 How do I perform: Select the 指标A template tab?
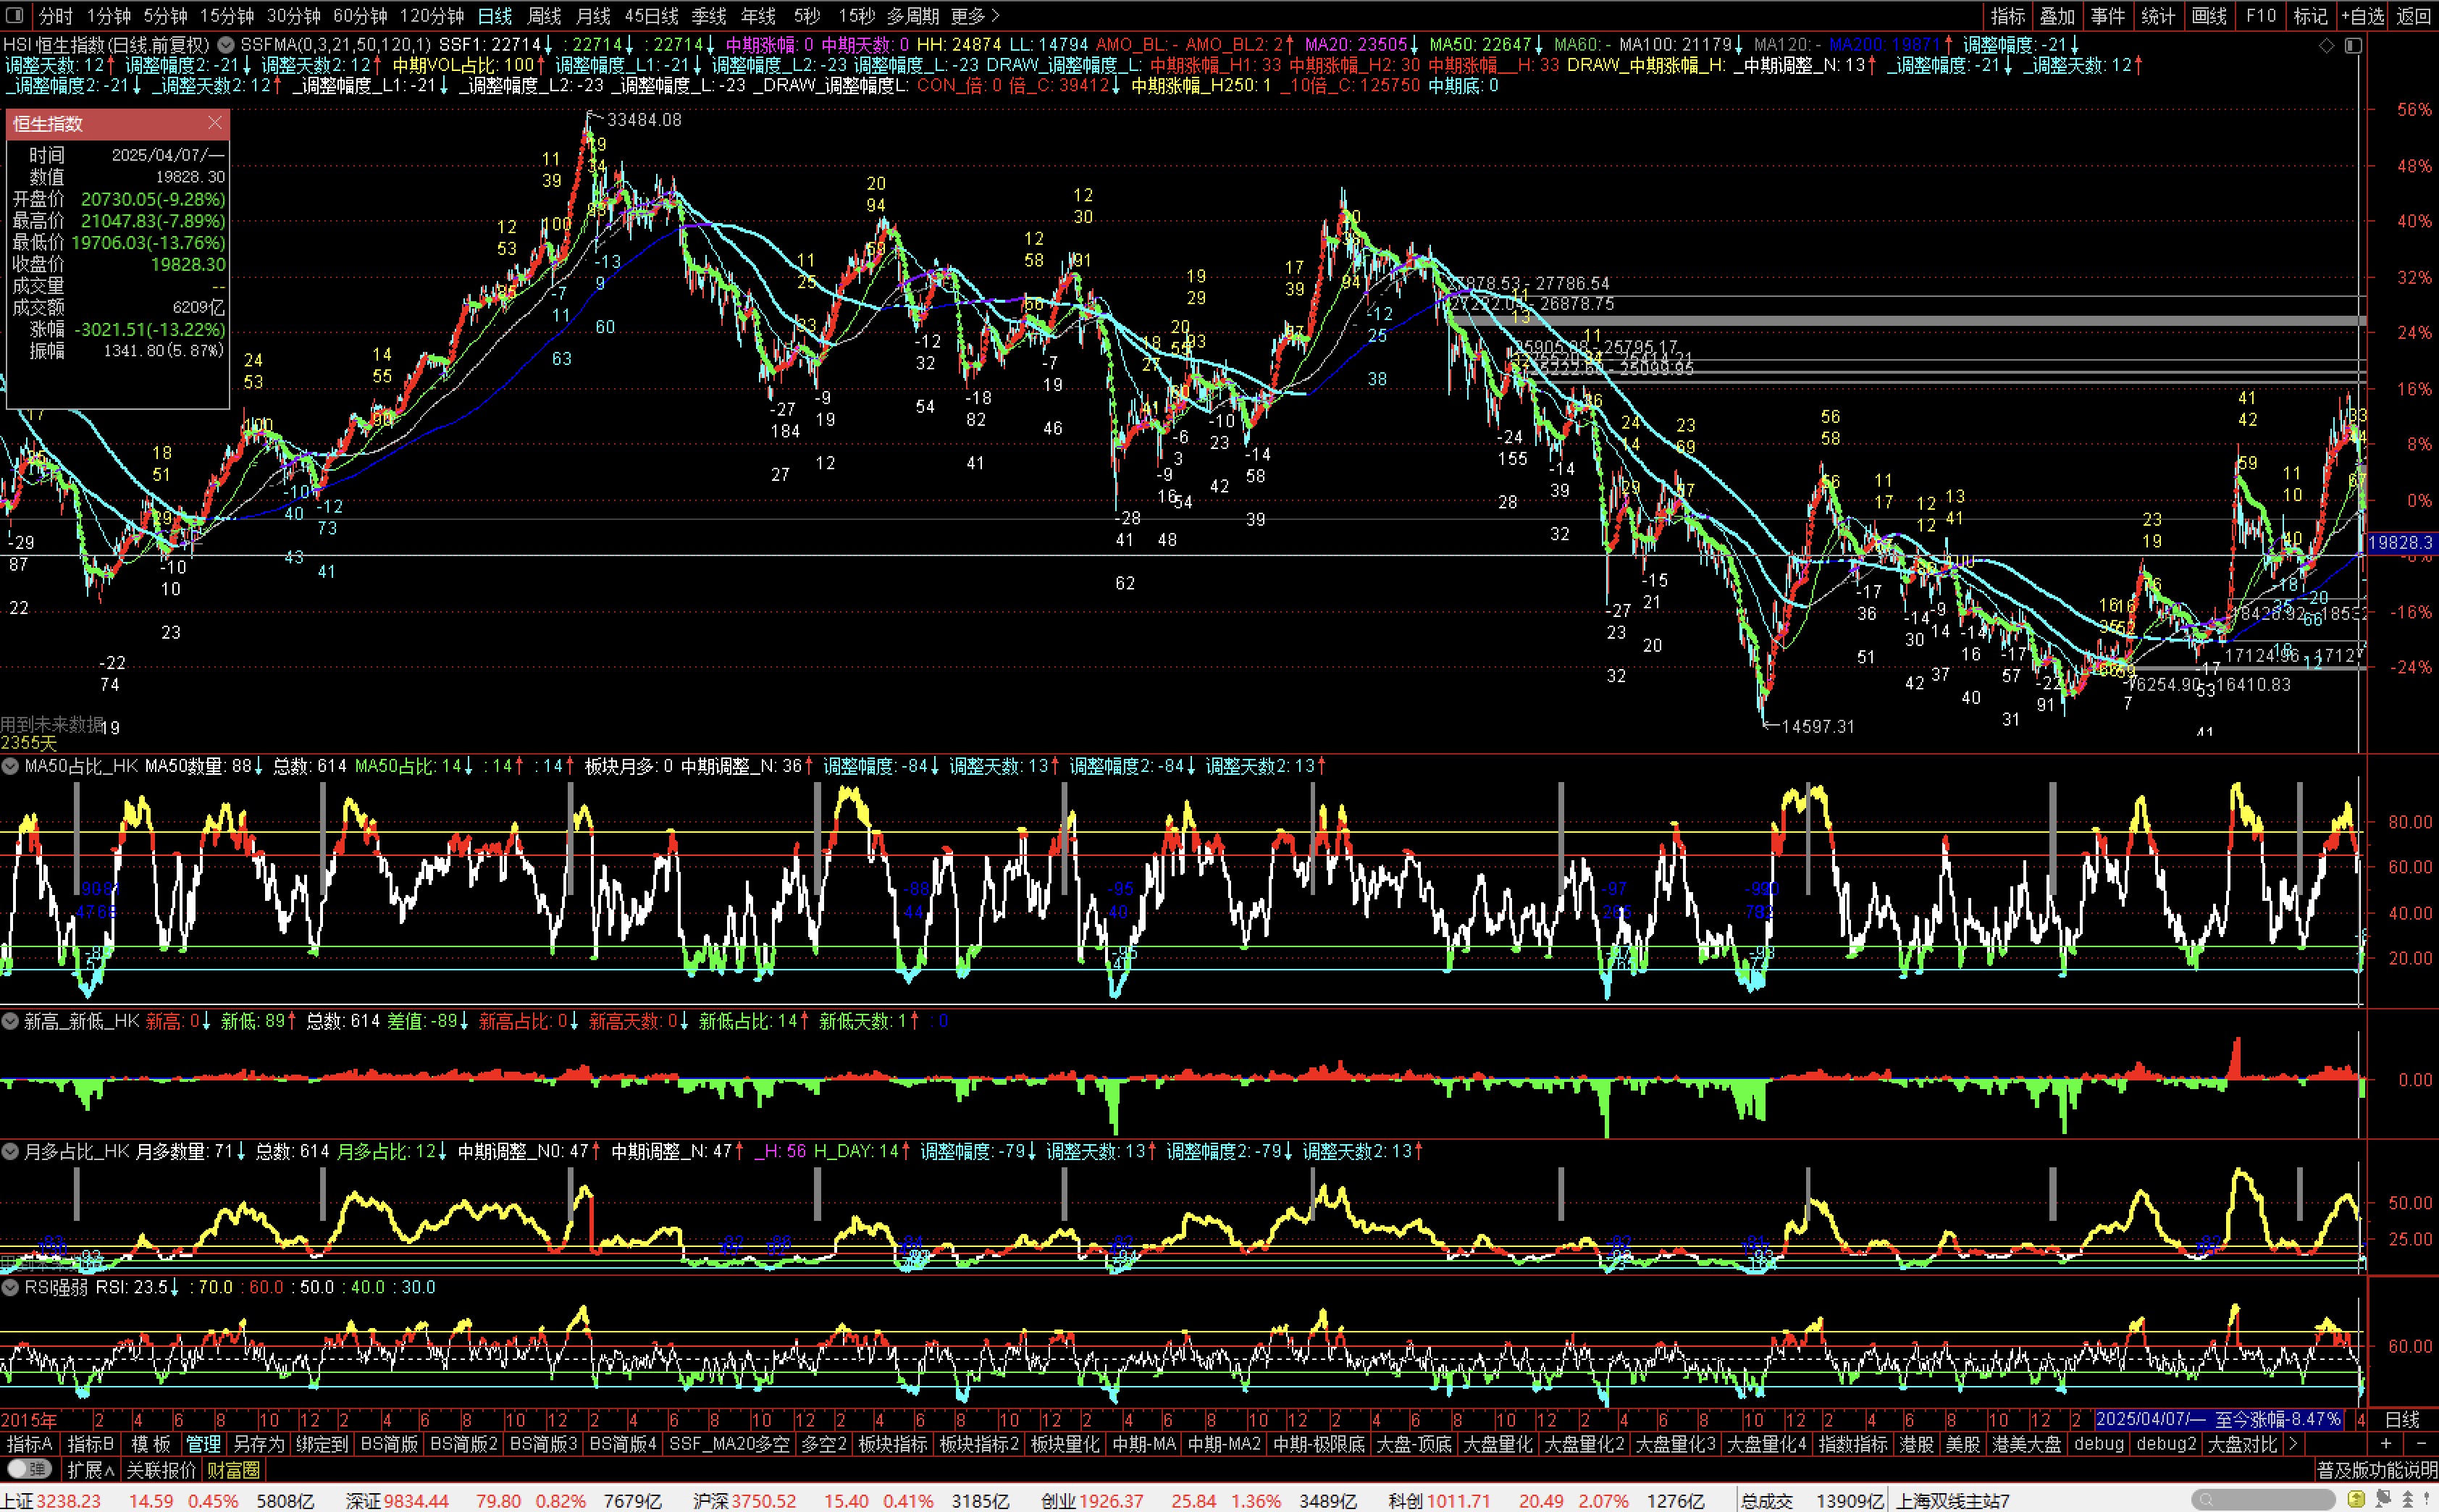click(x=30, y=1444)
